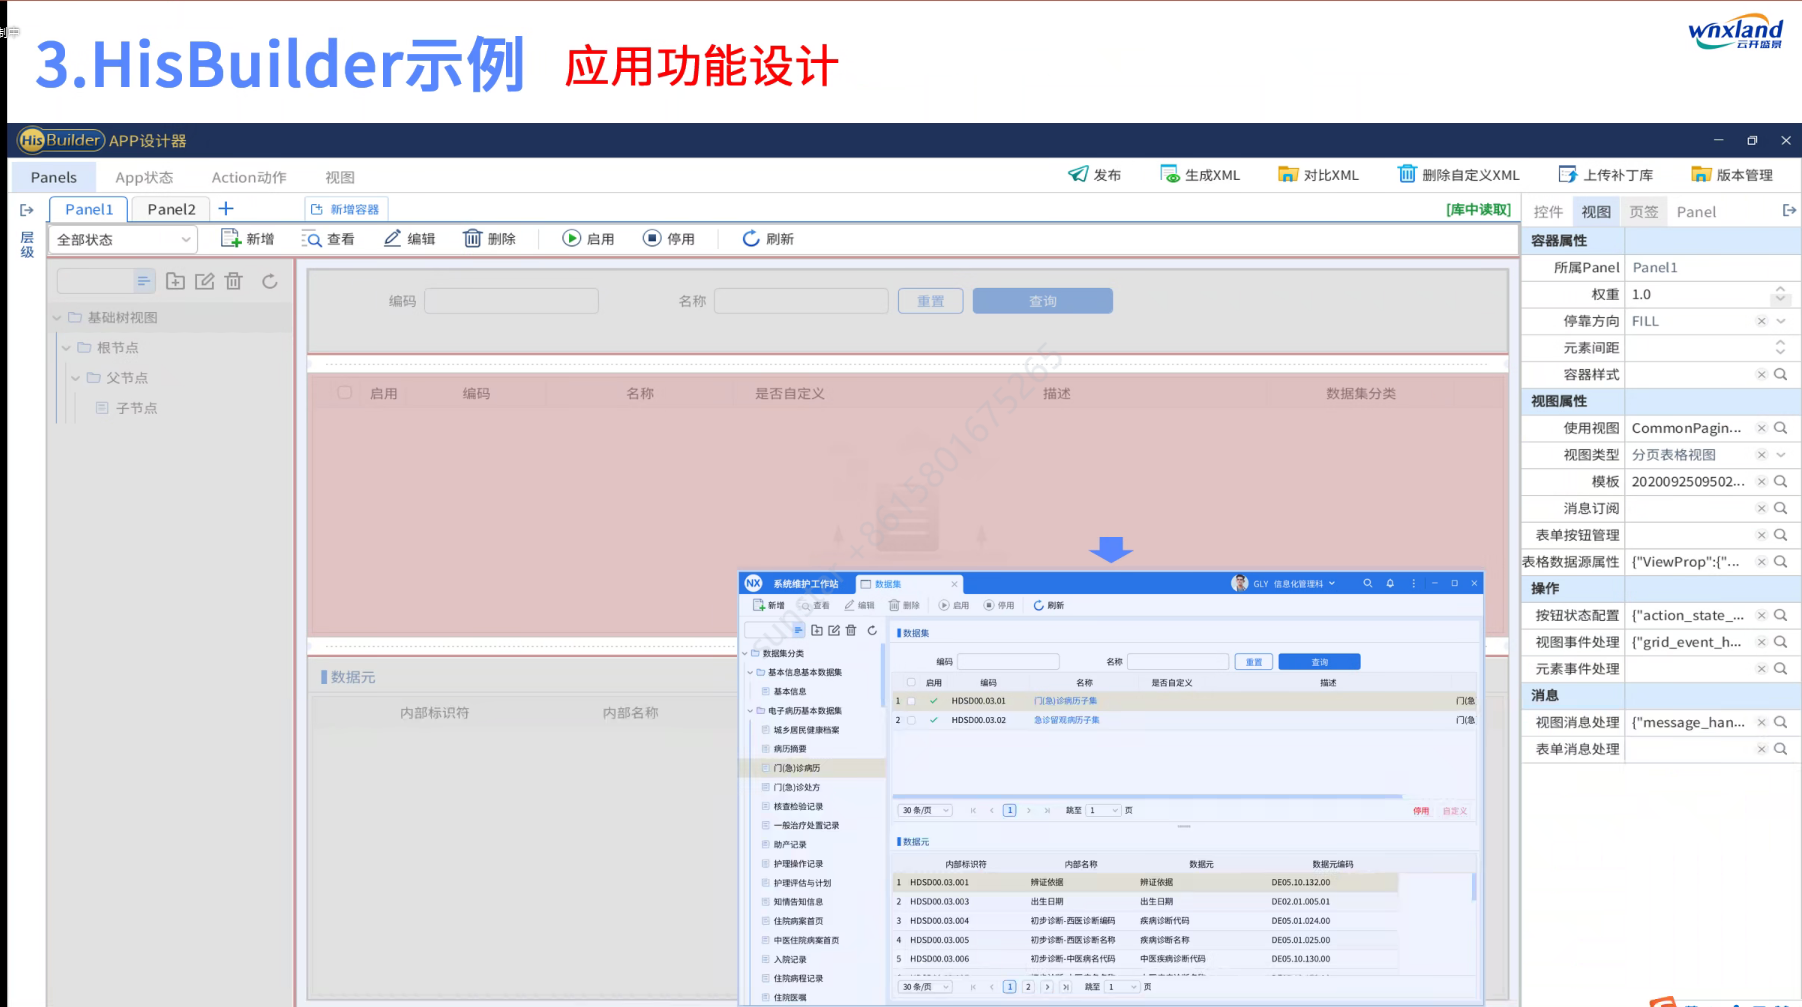Image resolution: width=1802 pixels, height=1007 pixels.
Task: Click three-dot more icon in 系统维护工作站 window
Action: point(1413,583)
